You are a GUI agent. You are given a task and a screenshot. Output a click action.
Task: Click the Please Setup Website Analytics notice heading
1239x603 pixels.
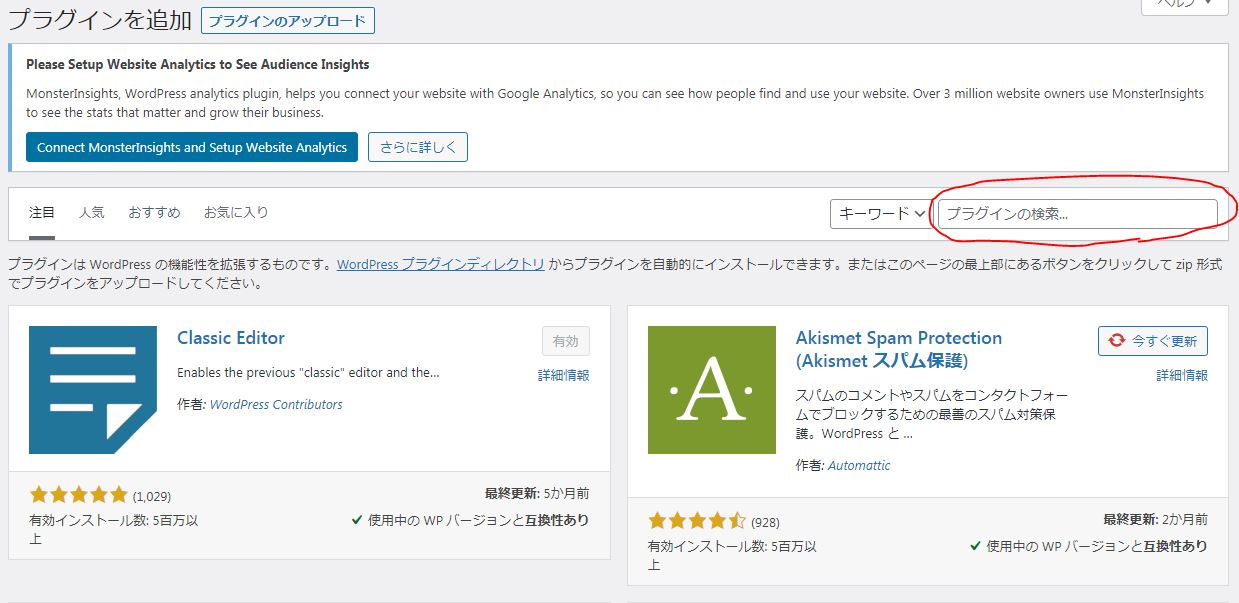[x=198, y=64]
